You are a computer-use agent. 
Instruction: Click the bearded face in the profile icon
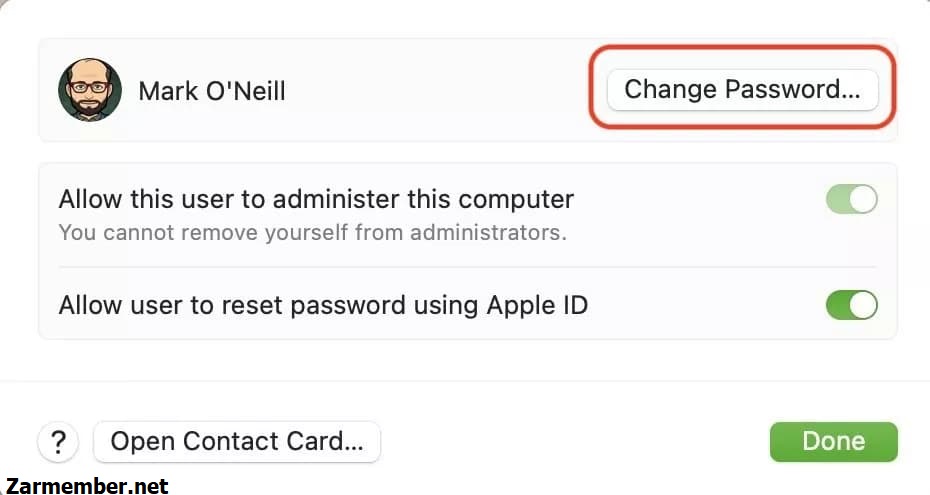point(90,90)
